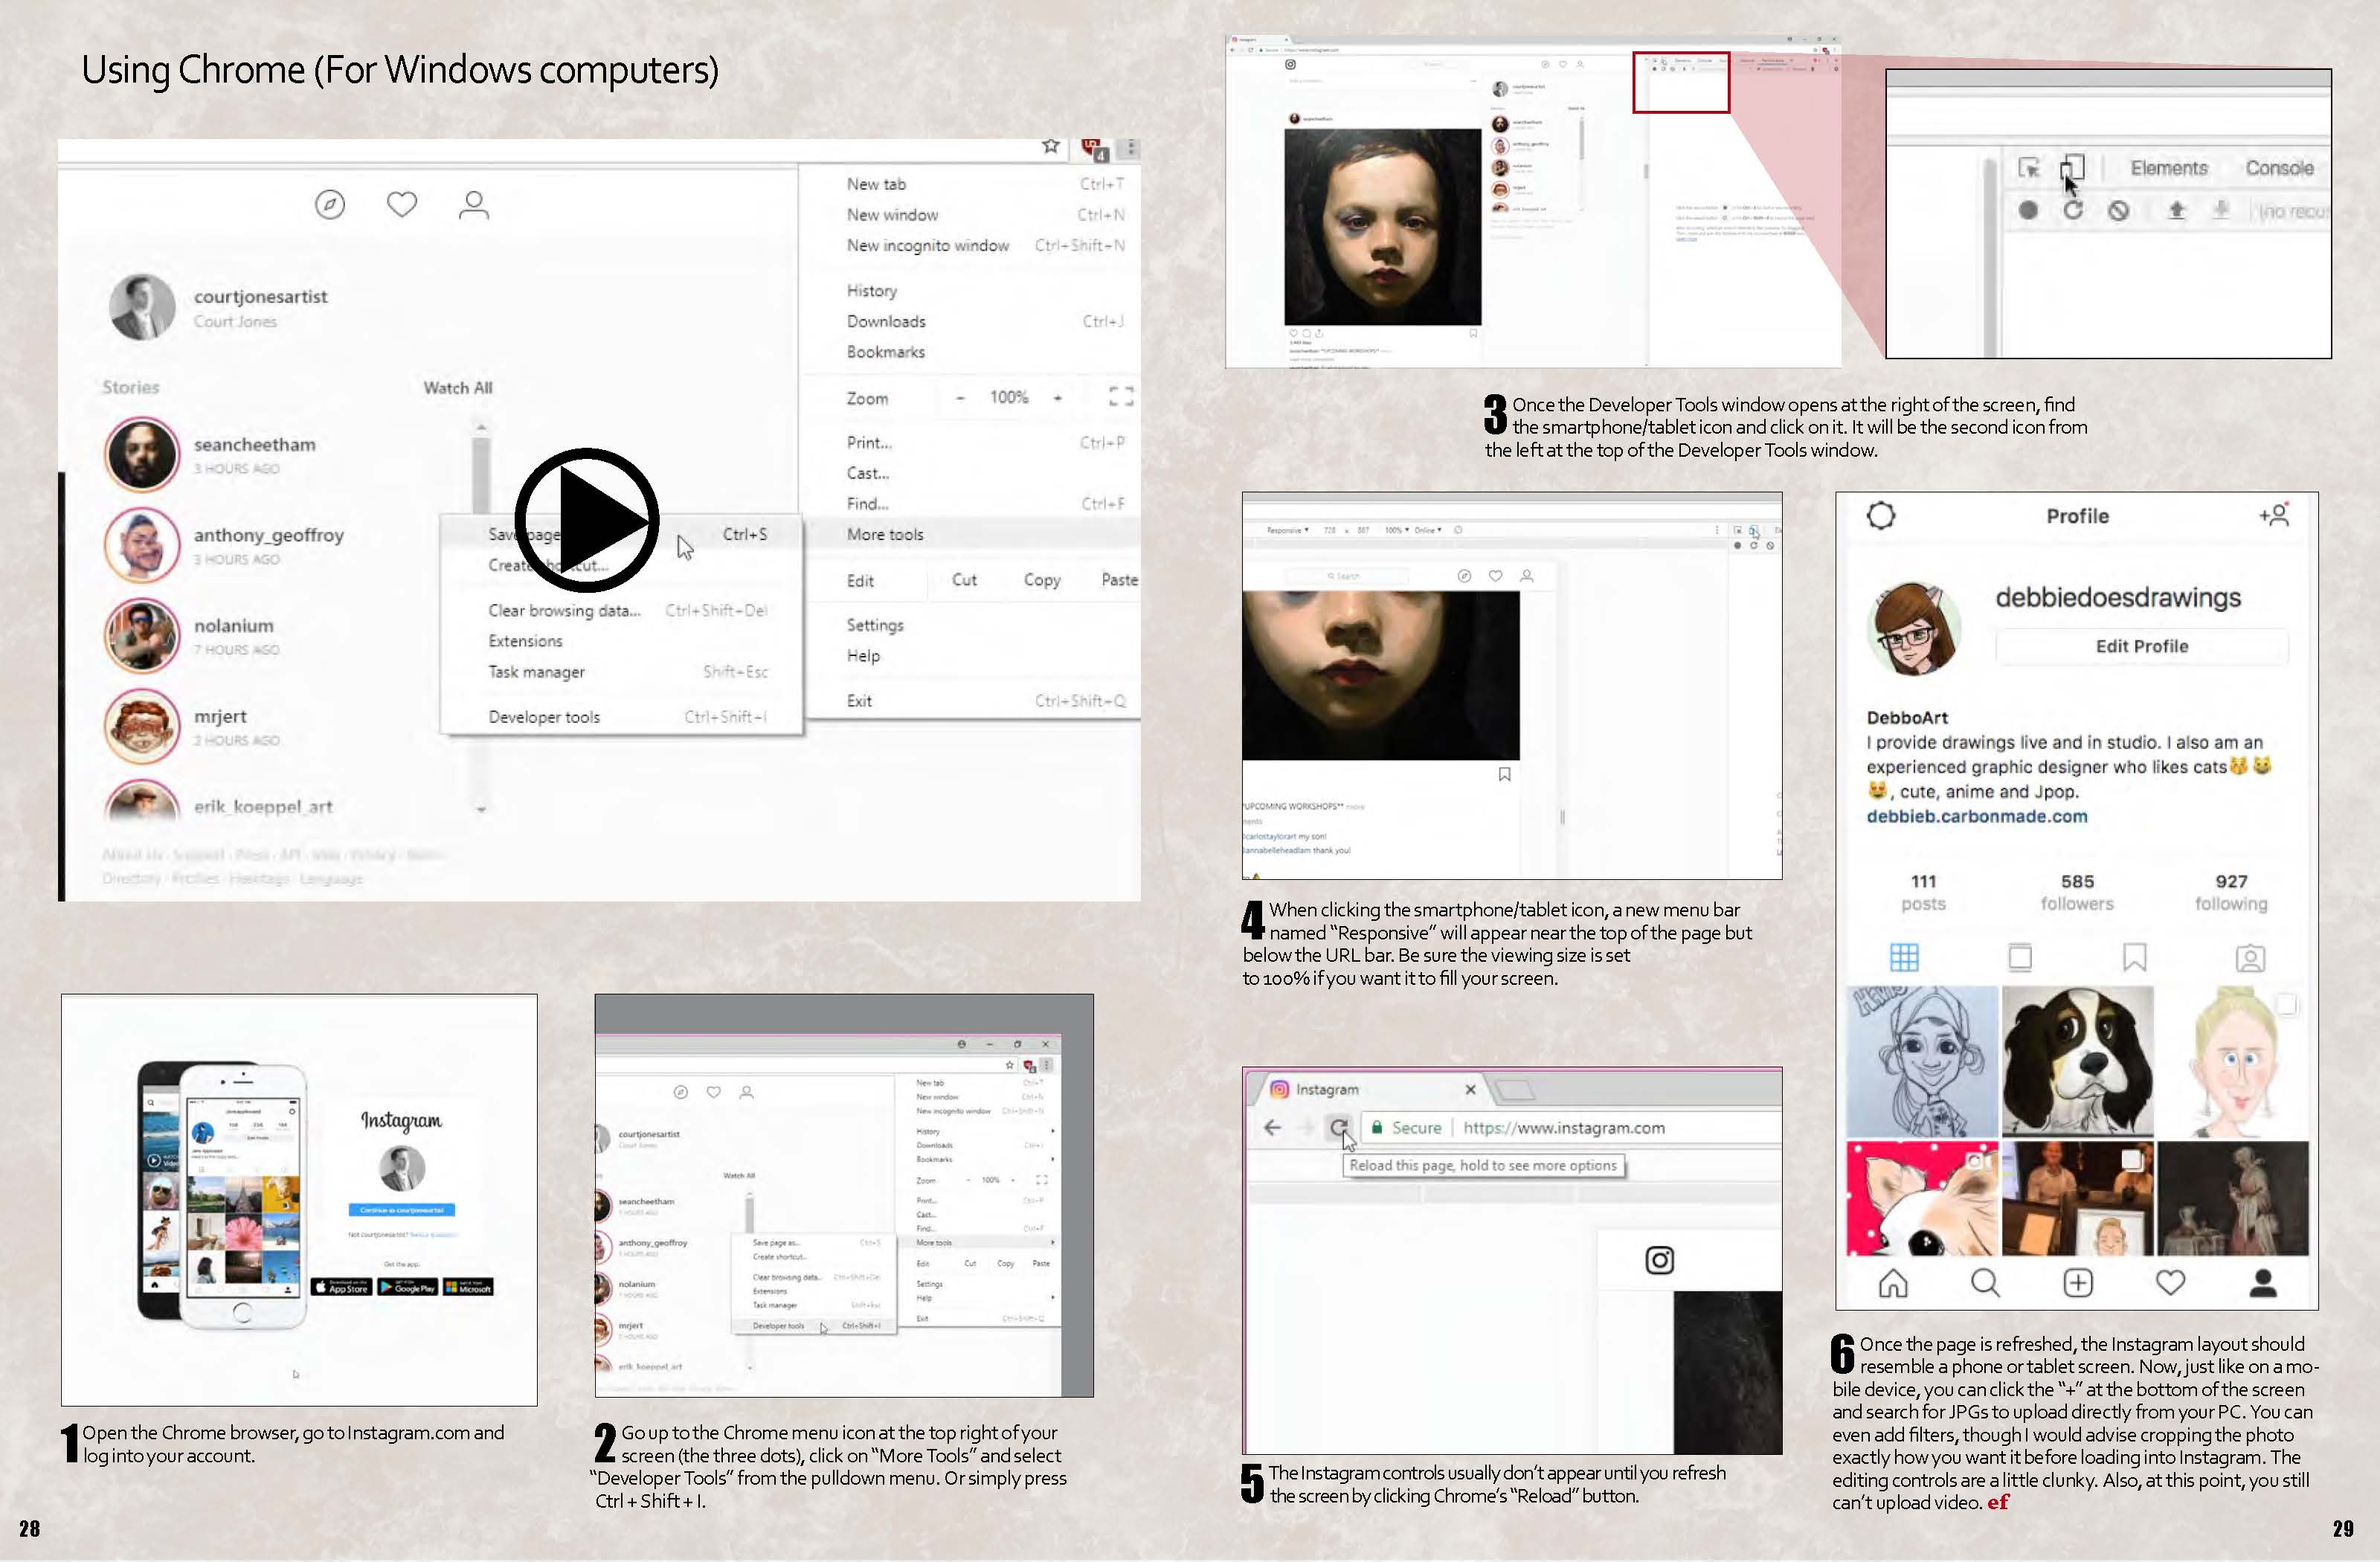Image resolution: width=2380 pixels, height=1562 pixels.
Task: Click the heart activity icon in header
Action: coord(402,205)
